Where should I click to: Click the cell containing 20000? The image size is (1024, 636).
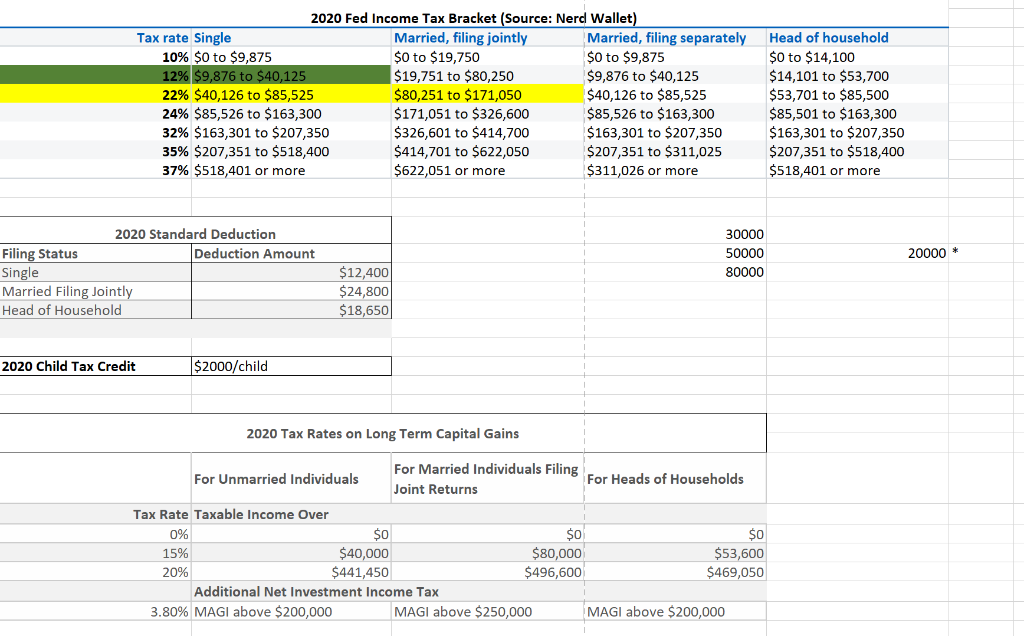[x=857, y=253]
